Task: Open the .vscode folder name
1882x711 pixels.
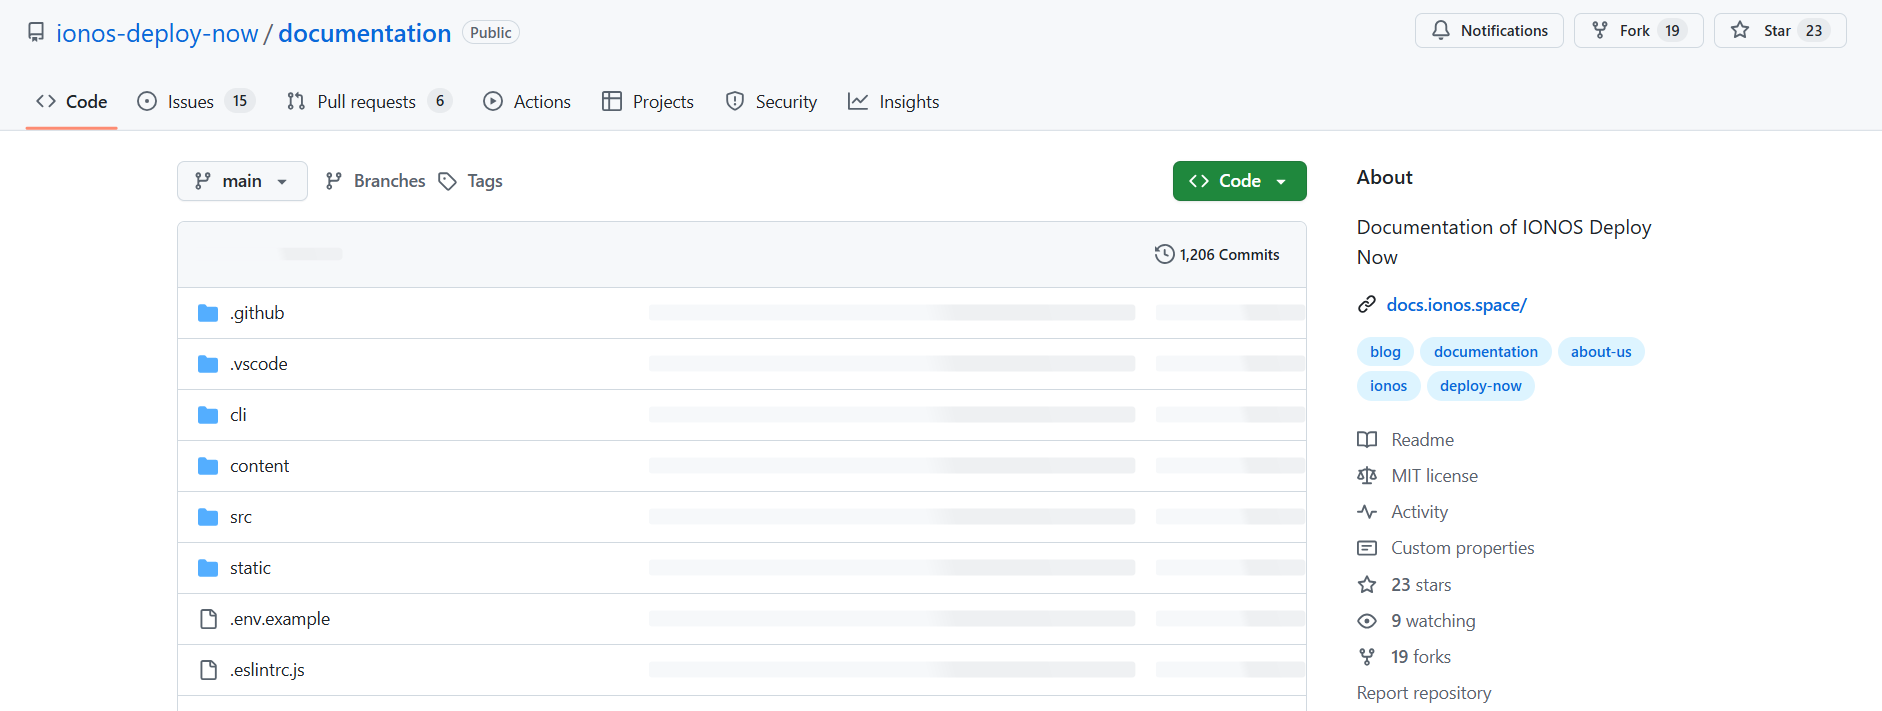Action: click(x=259, y=364)
